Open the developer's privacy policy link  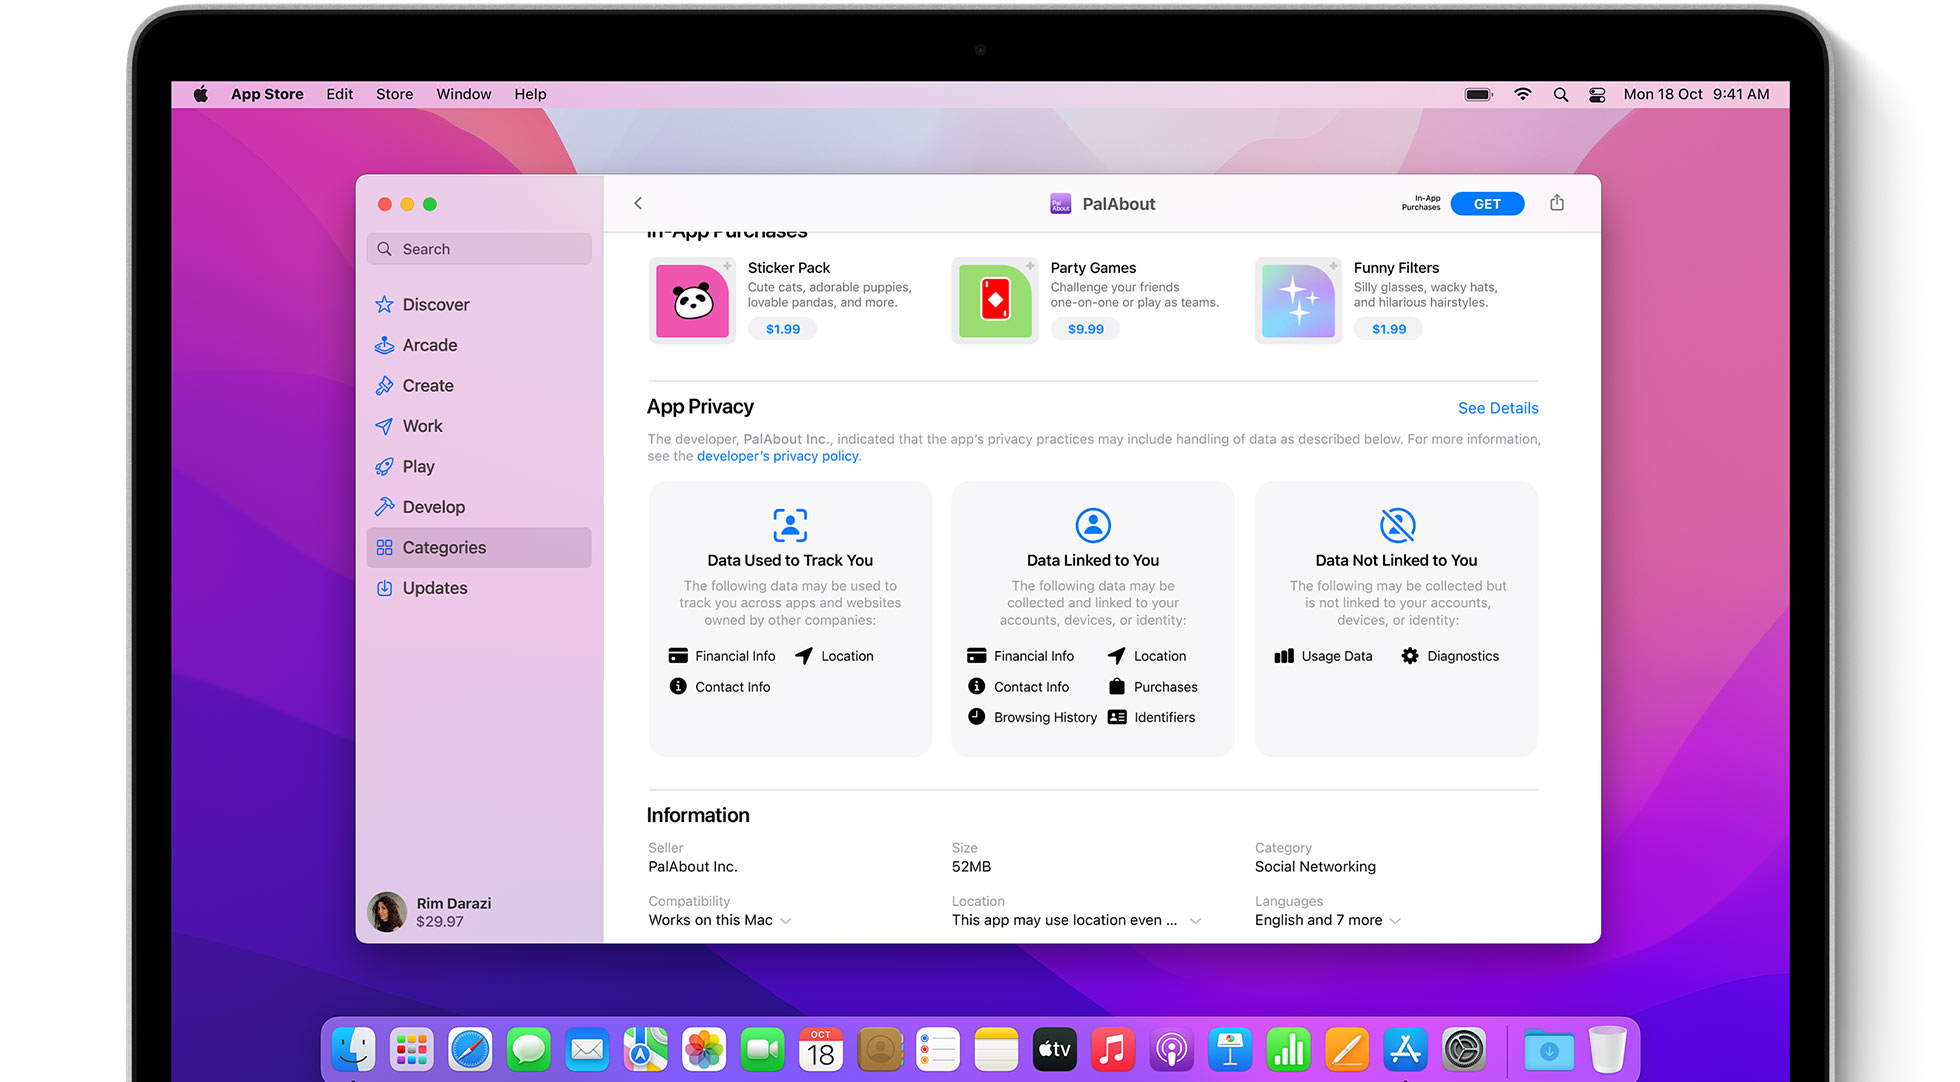777,456
